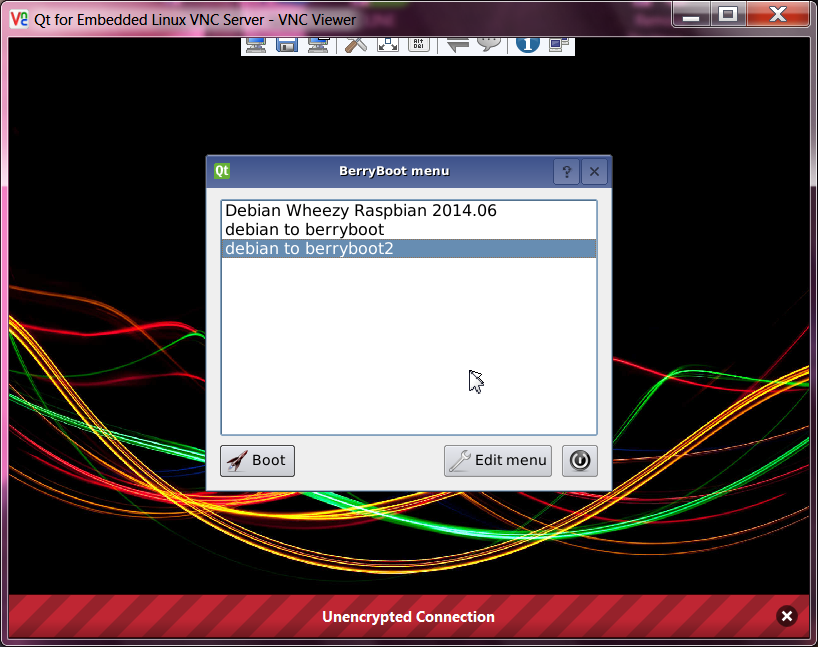Show connection information blue icon
Image resolution: width=818 pixels, height=647 pixels.
528,44
